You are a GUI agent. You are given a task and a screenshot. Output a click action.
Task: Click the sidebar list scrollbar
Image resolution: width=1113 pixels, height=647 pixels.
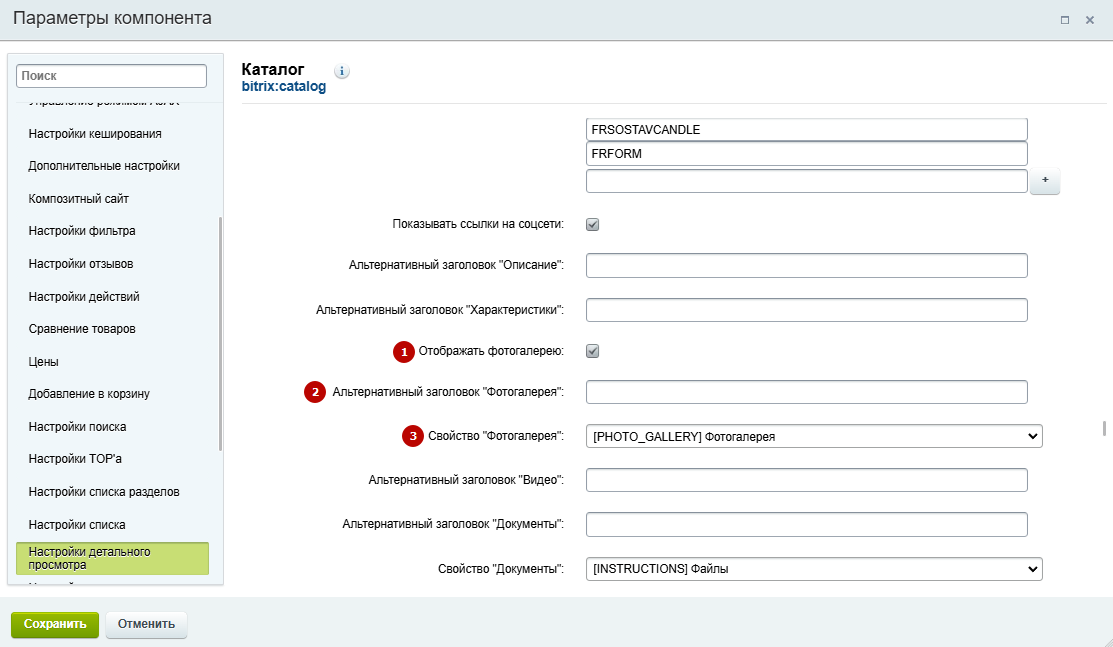220,334
